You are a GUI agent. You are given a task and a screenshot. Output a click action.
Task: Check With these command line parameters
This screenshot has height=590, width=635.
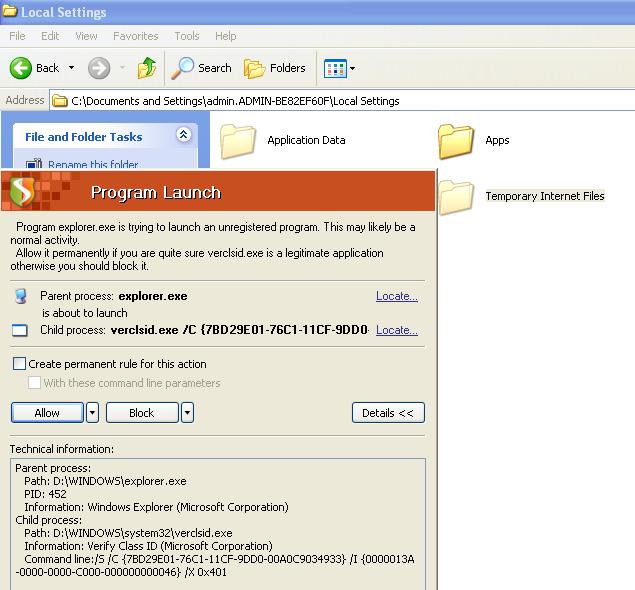click(x=34, y=383)
